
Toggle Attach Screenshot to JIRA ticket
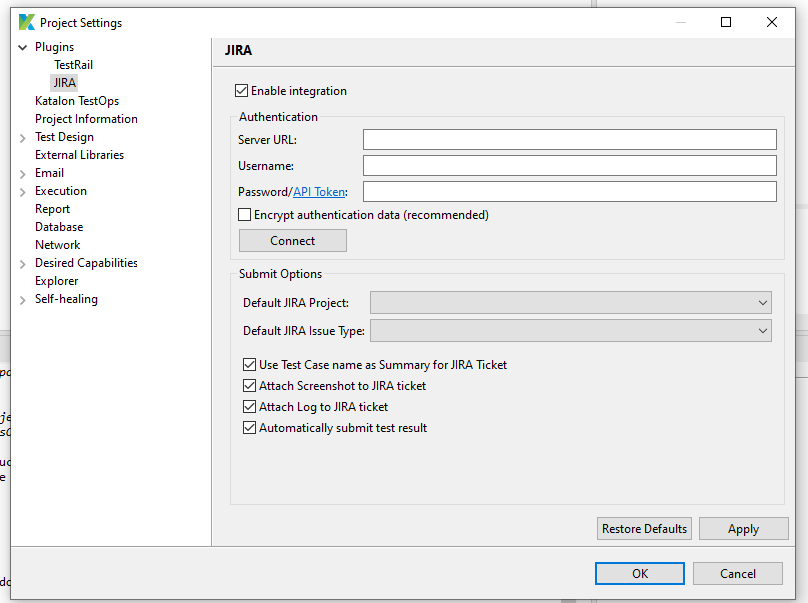(249, 386)
